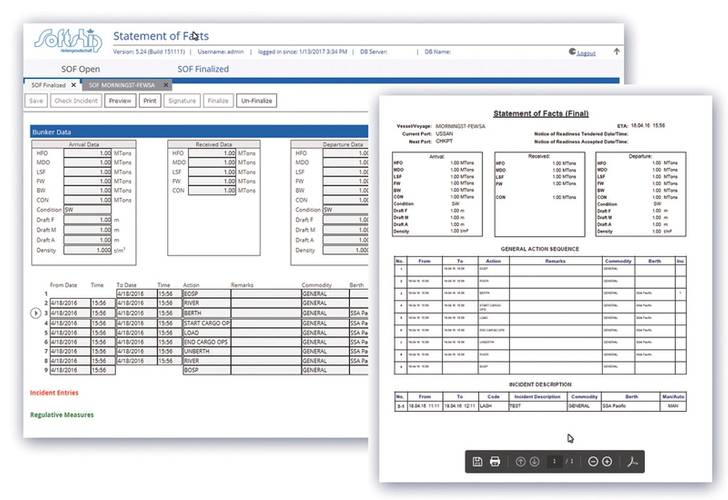Click the printer icon in PDF toolbar
The width and height of the screenshot is (728, 500).
click(x=495, y=461)
